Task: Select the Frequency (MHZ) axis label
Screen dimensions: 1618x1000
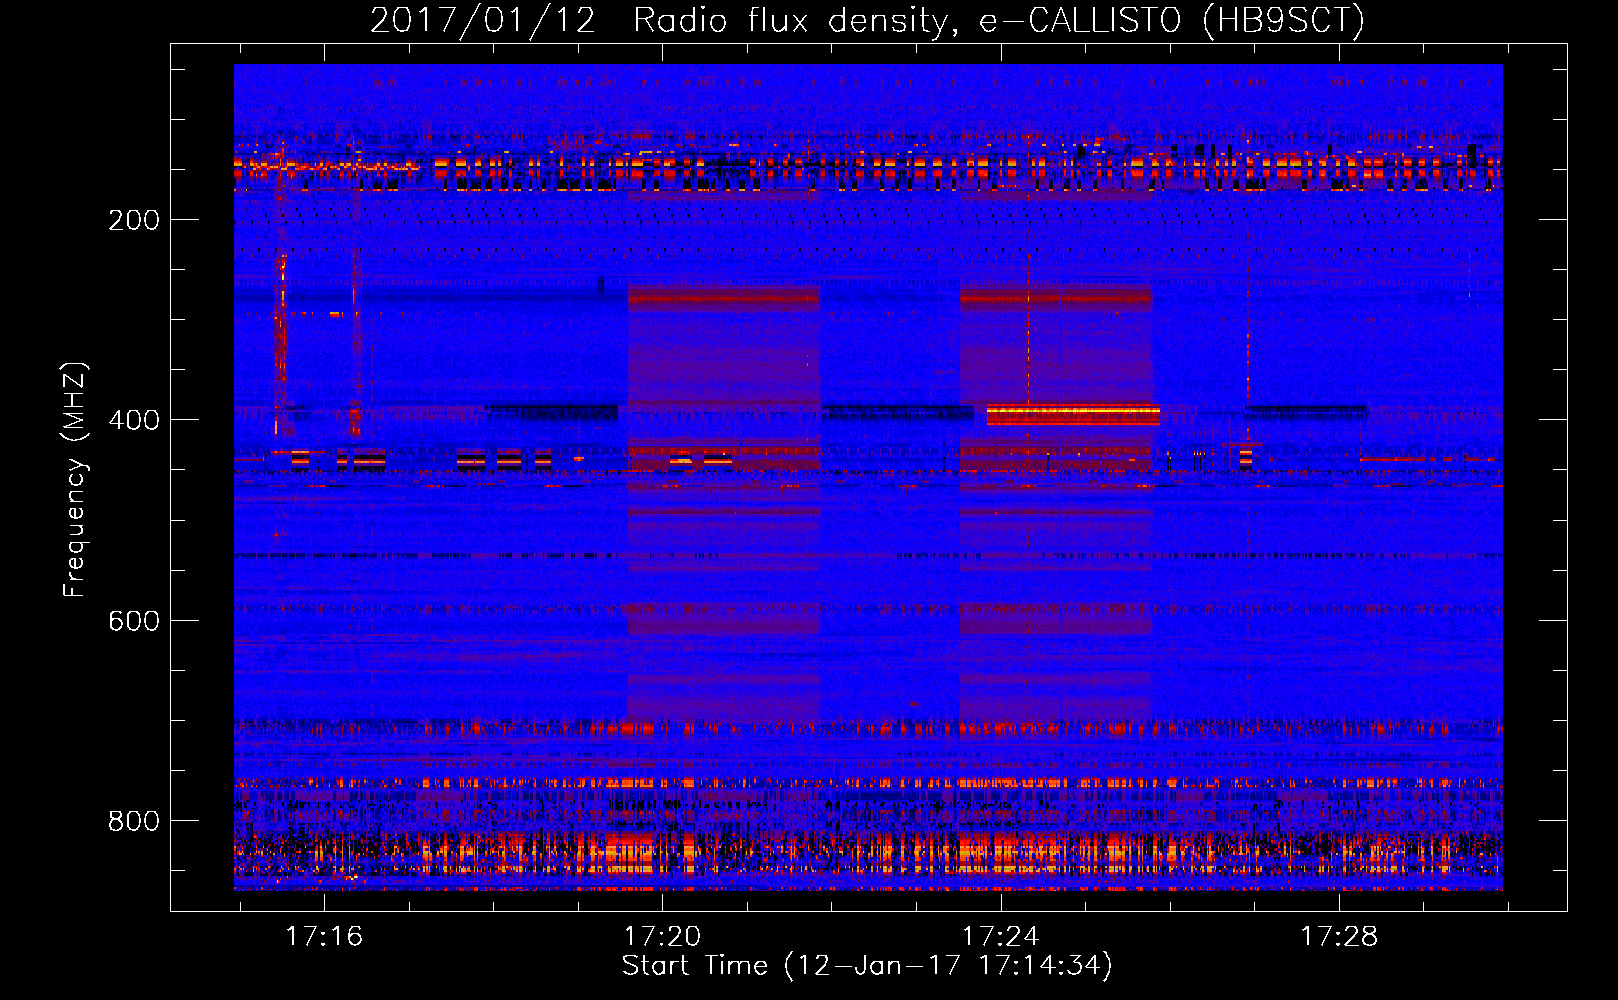Action: 75,480
